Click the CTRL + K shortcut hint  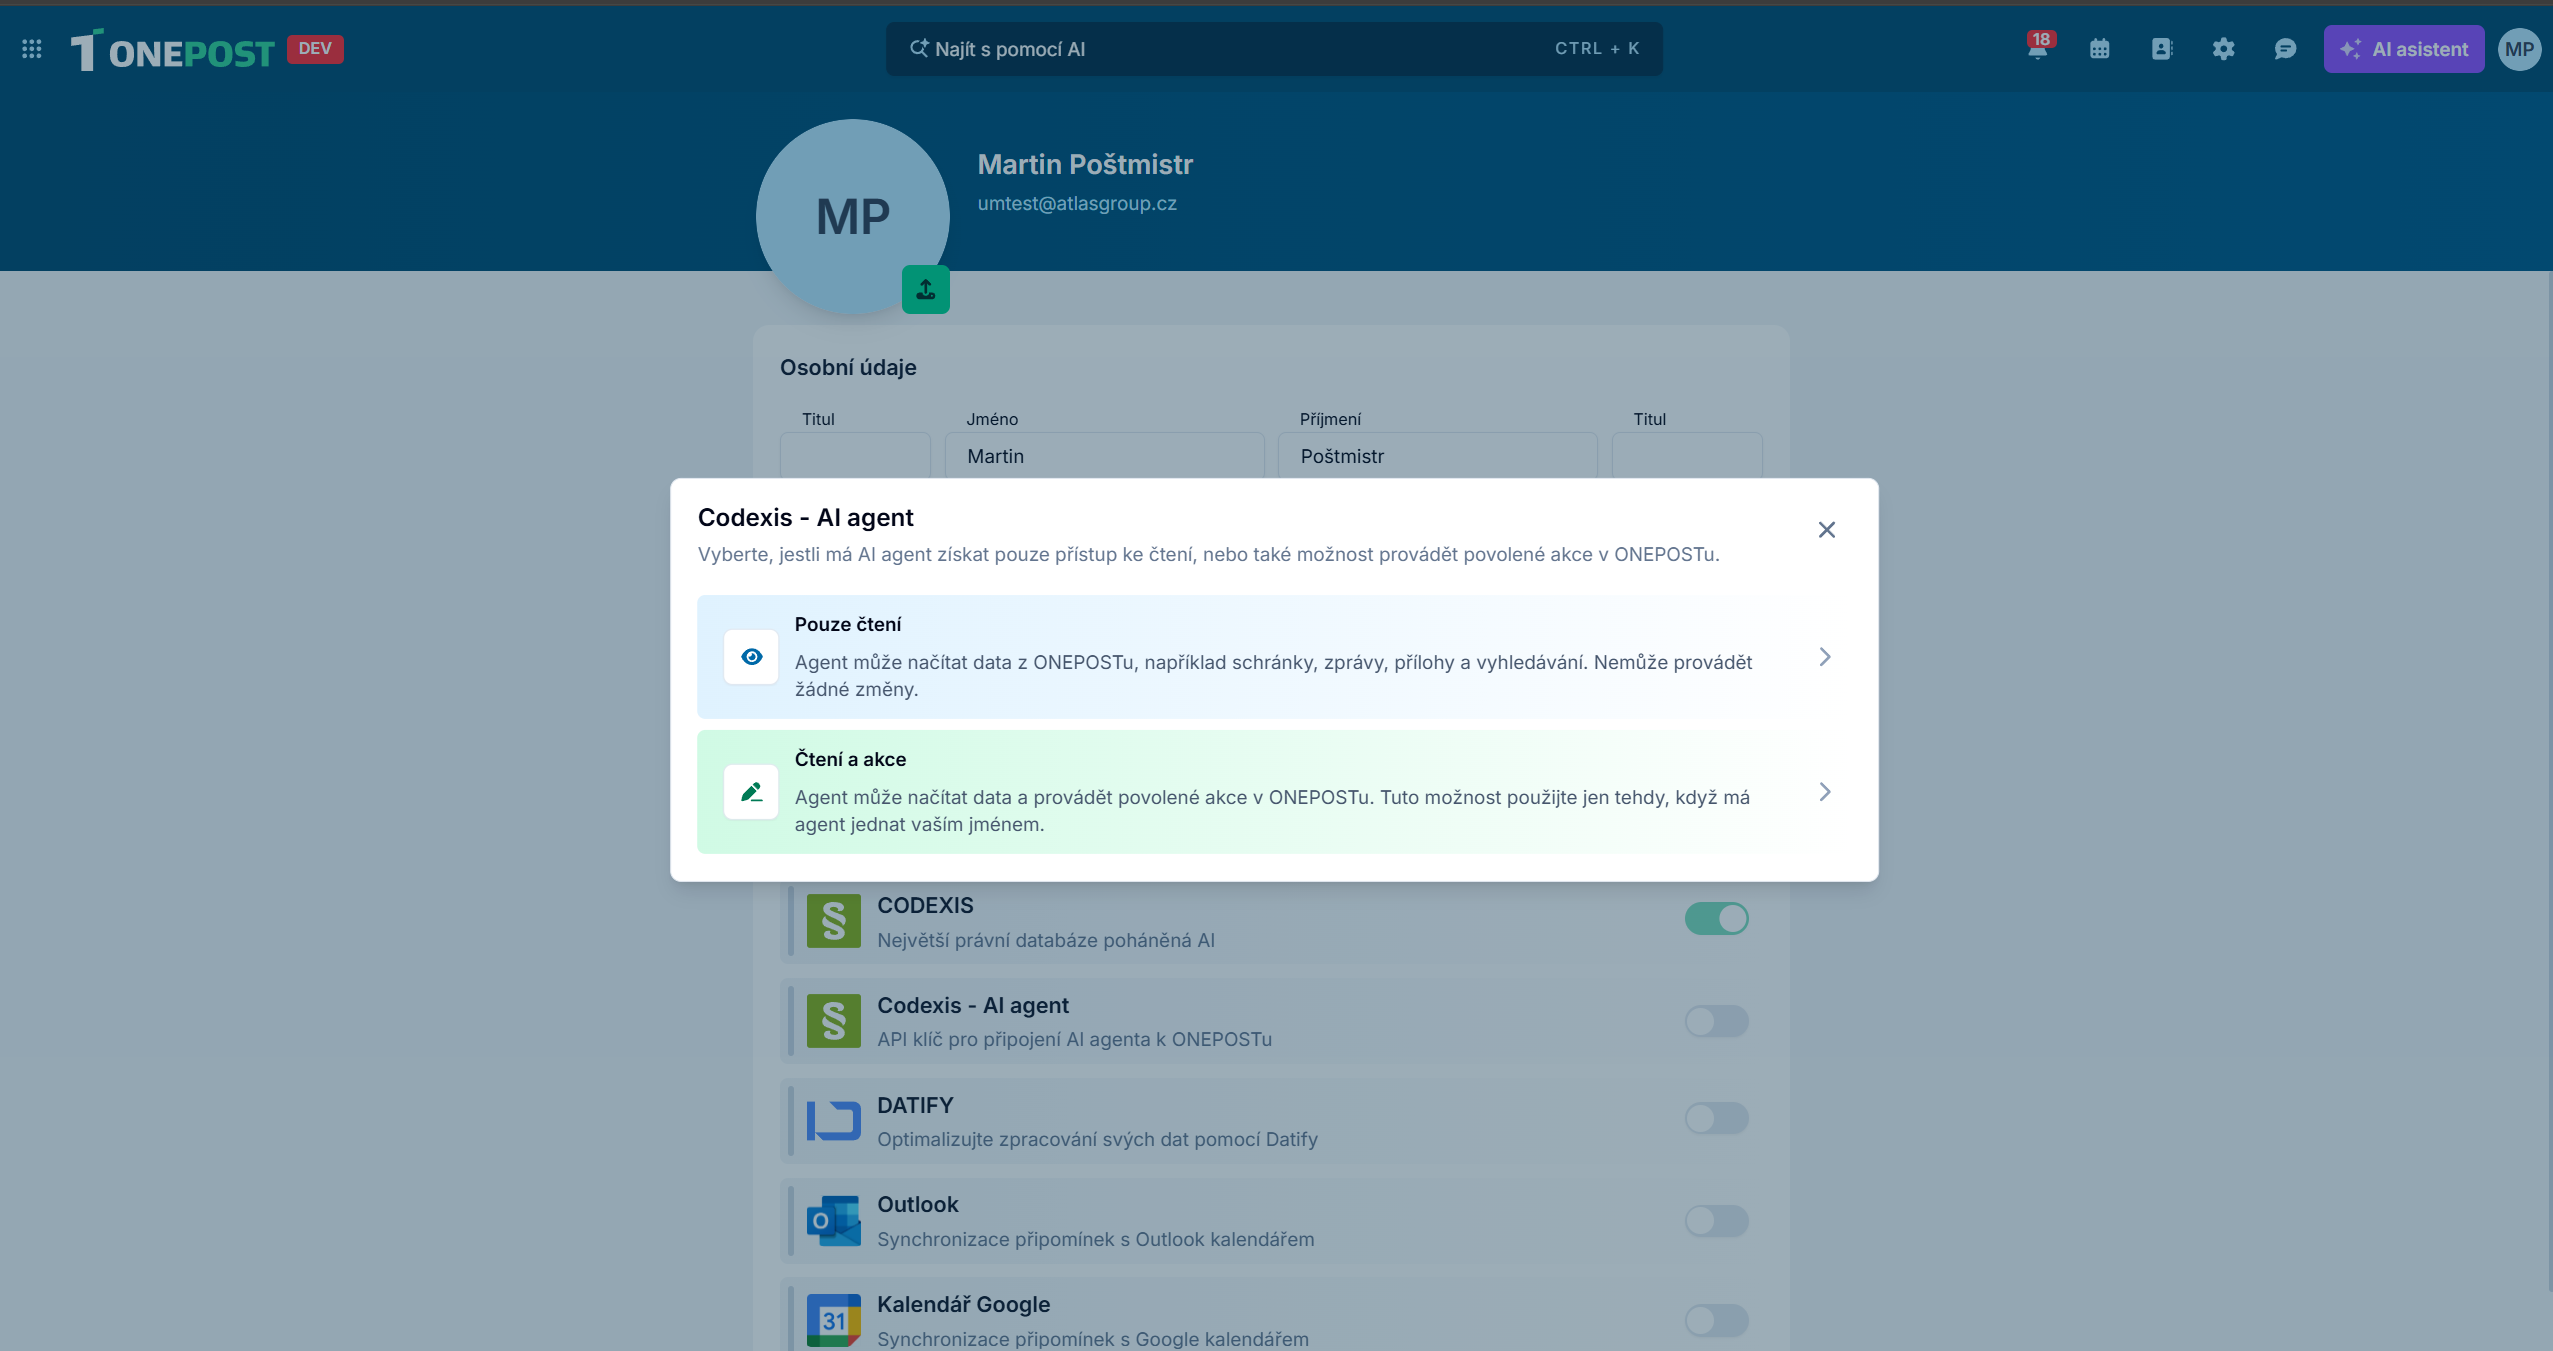1597,49
